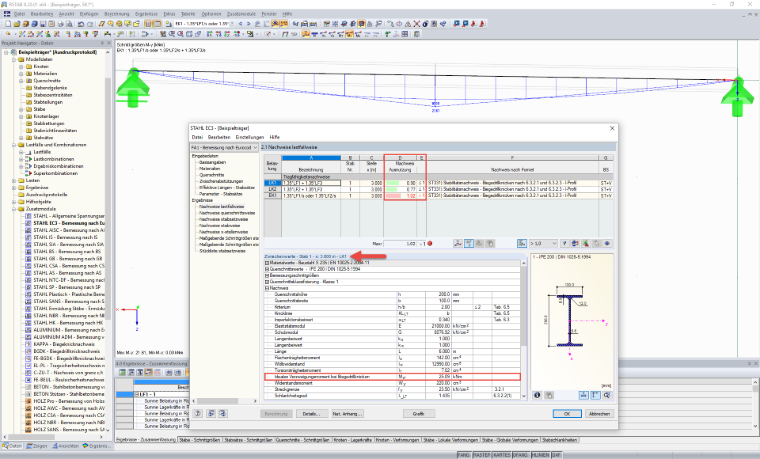
Task: Open Berechnung menu in main menu bar
Action: pyautogui.click(x=117, y=14)
